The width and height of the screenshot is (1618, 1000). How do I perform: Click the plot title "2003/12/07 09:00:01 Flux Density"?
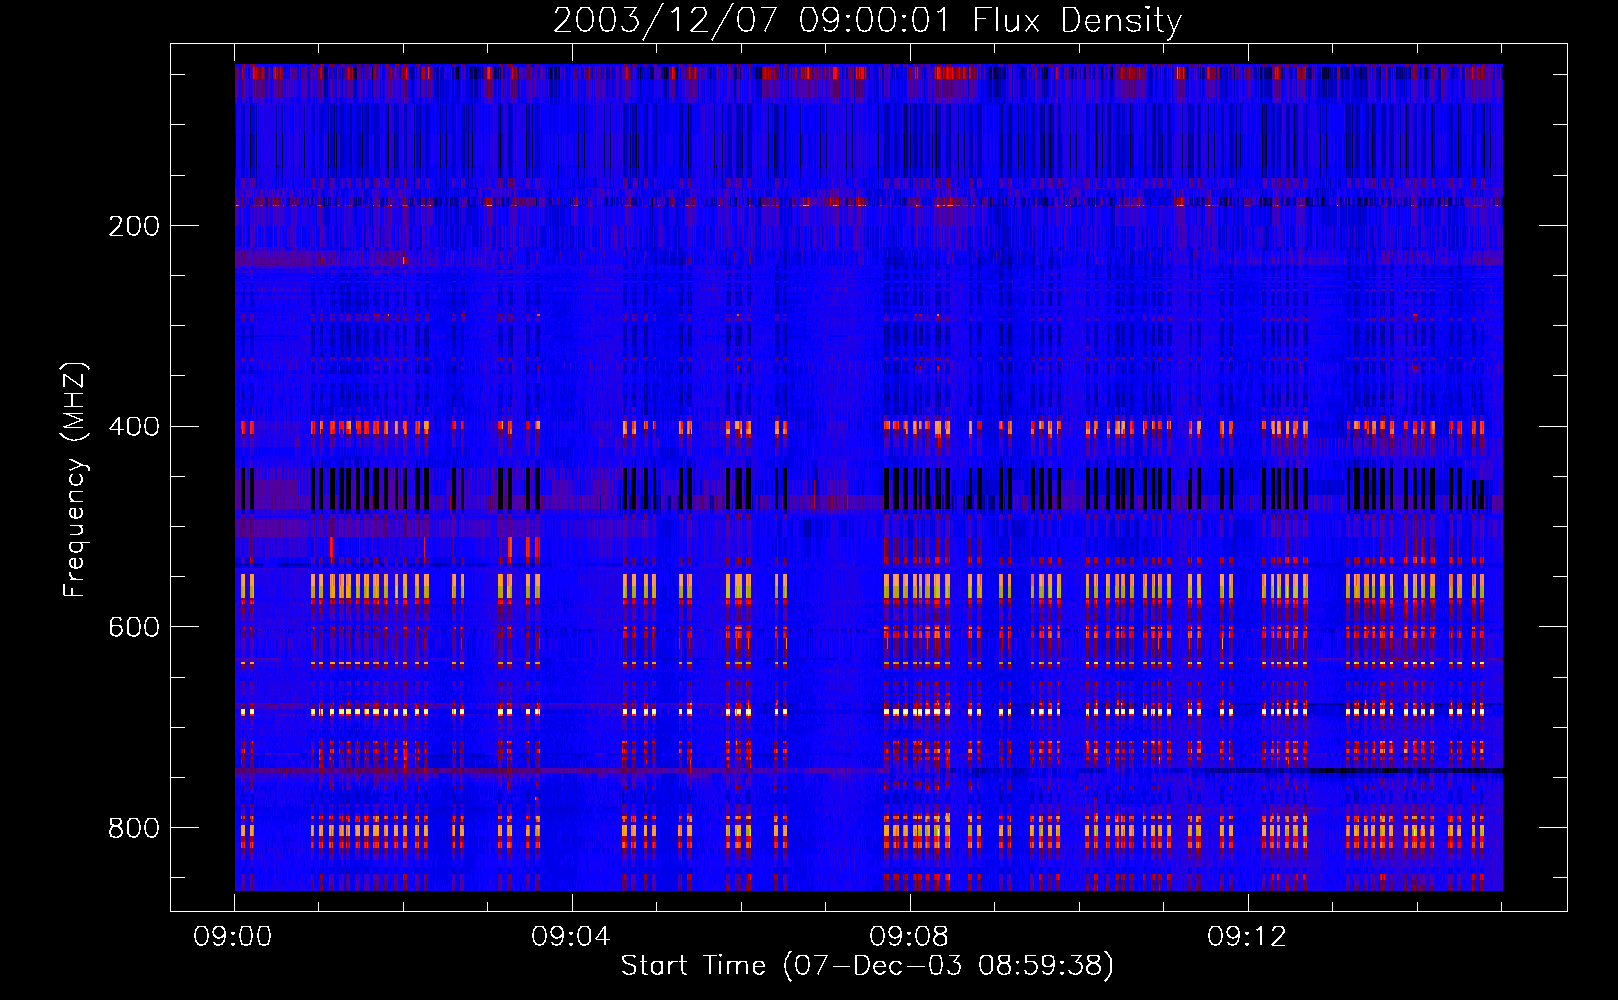coord(868,21)
